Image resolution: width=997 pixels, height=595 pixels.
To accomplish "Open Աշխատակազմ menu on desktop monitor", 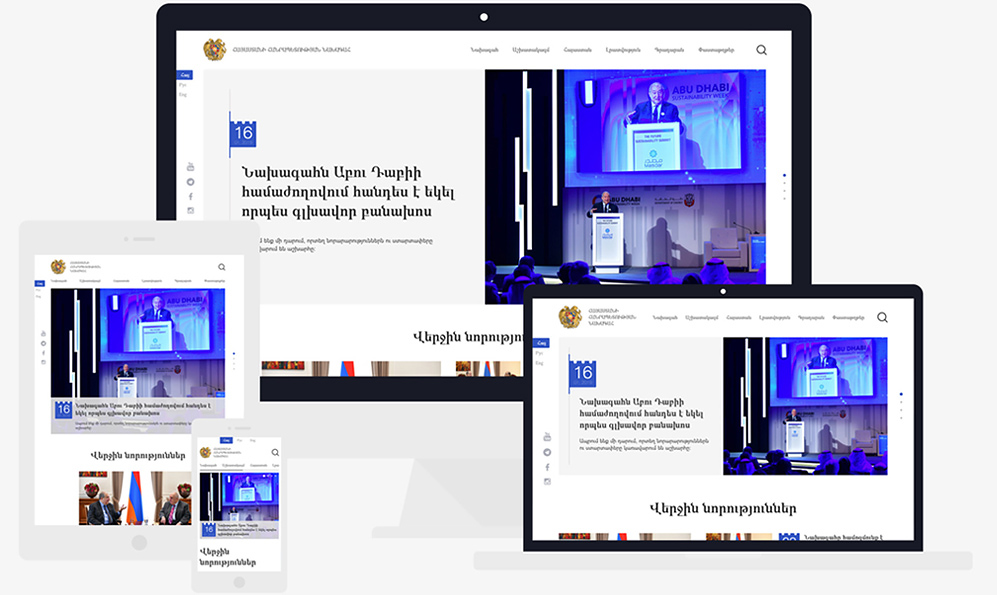I will pyautogui.click(x=530, y=50).
